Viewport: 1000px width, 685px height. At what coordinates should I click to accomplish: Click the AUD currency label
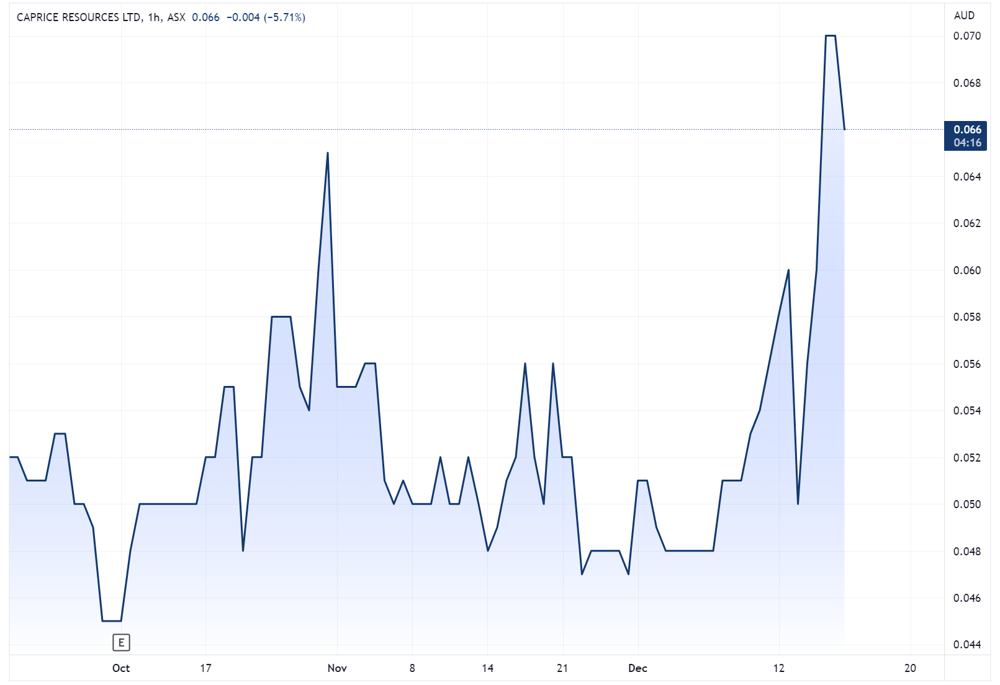(x=964, y=15)
